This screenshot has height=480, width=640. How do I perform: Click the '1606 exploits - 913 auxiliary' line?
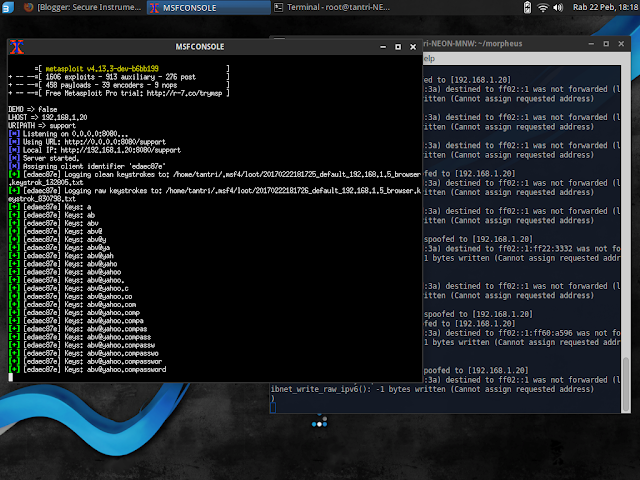118,77
